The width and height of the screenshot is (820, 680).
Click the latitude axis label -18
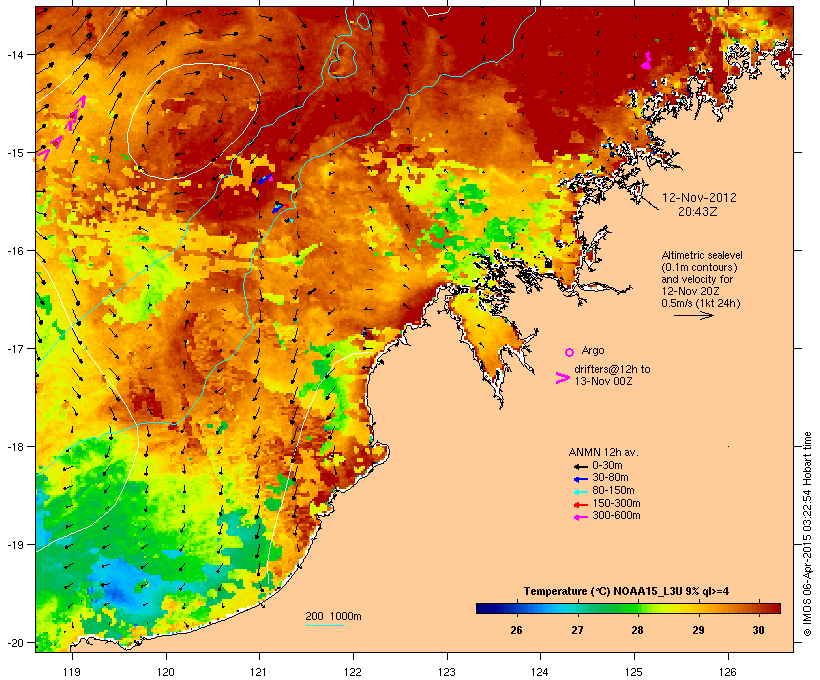[14, 447]
